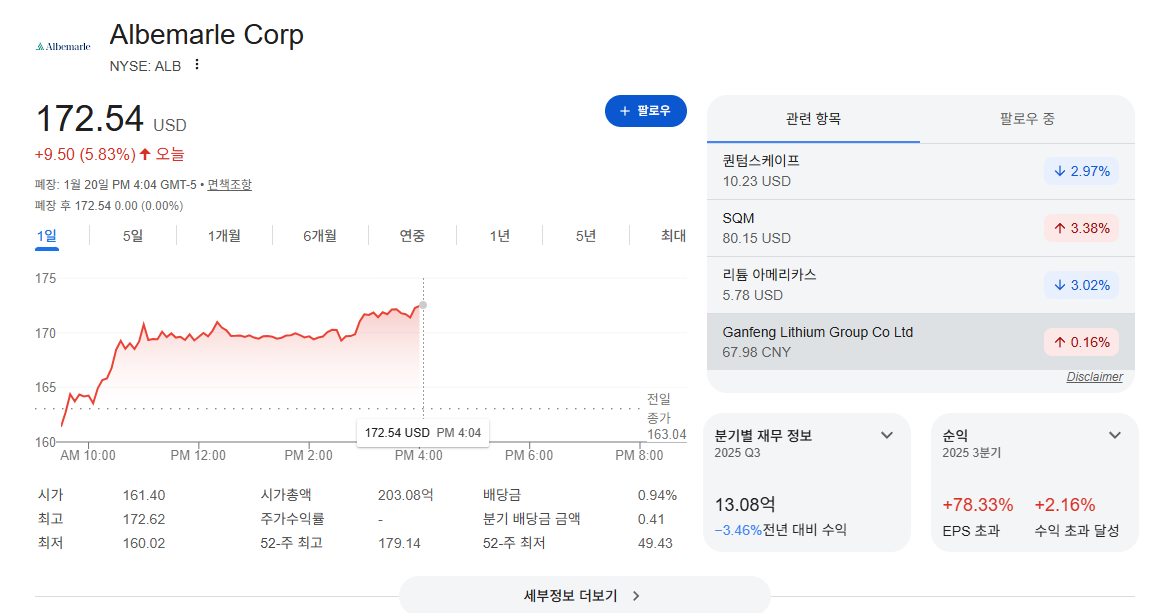1149x613 pixels.
Task: Expand the 순익 card chevron
Action: point(1115,436)
